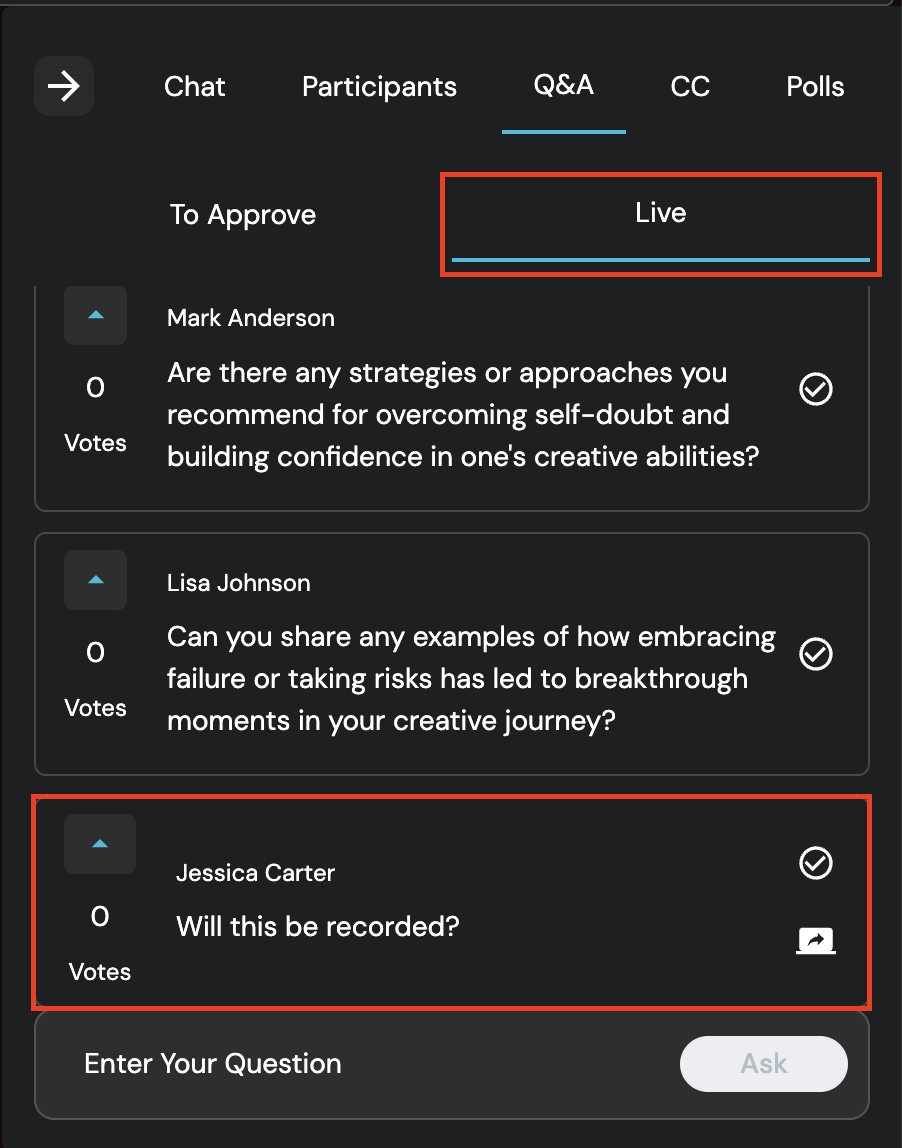This screenshot has width=902, height=1148.
Task: Mark Mark Anderson's question as answered
Action: click(816, 389)
